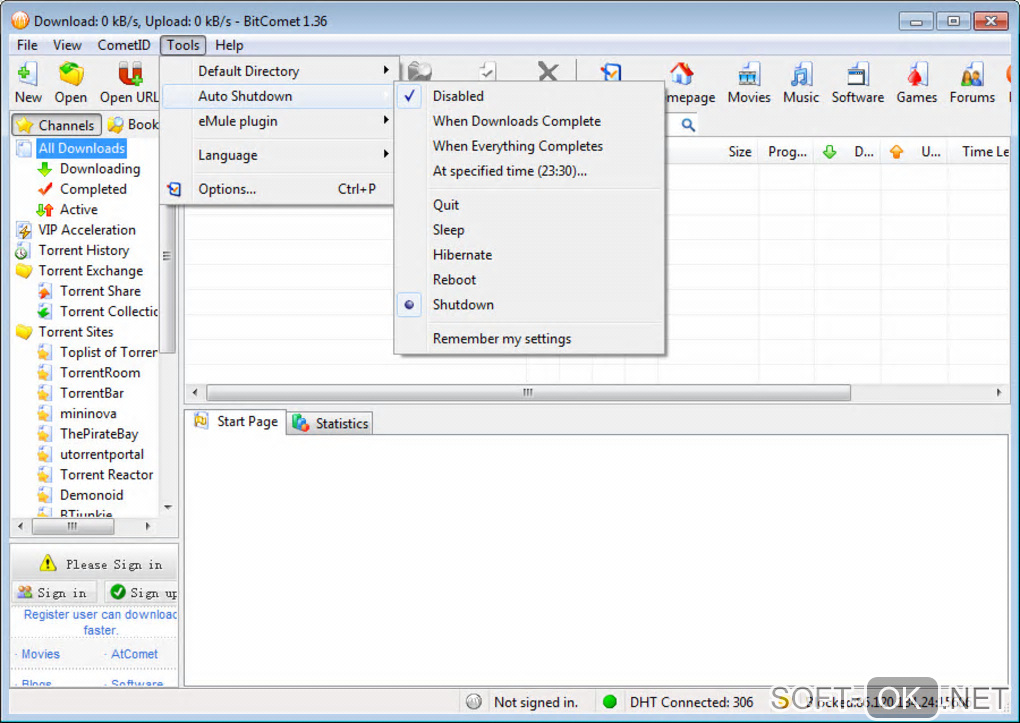The image size is (1020, 723).
Task: Open the Movies toolbar icon
Action: (x=748, y=74)
